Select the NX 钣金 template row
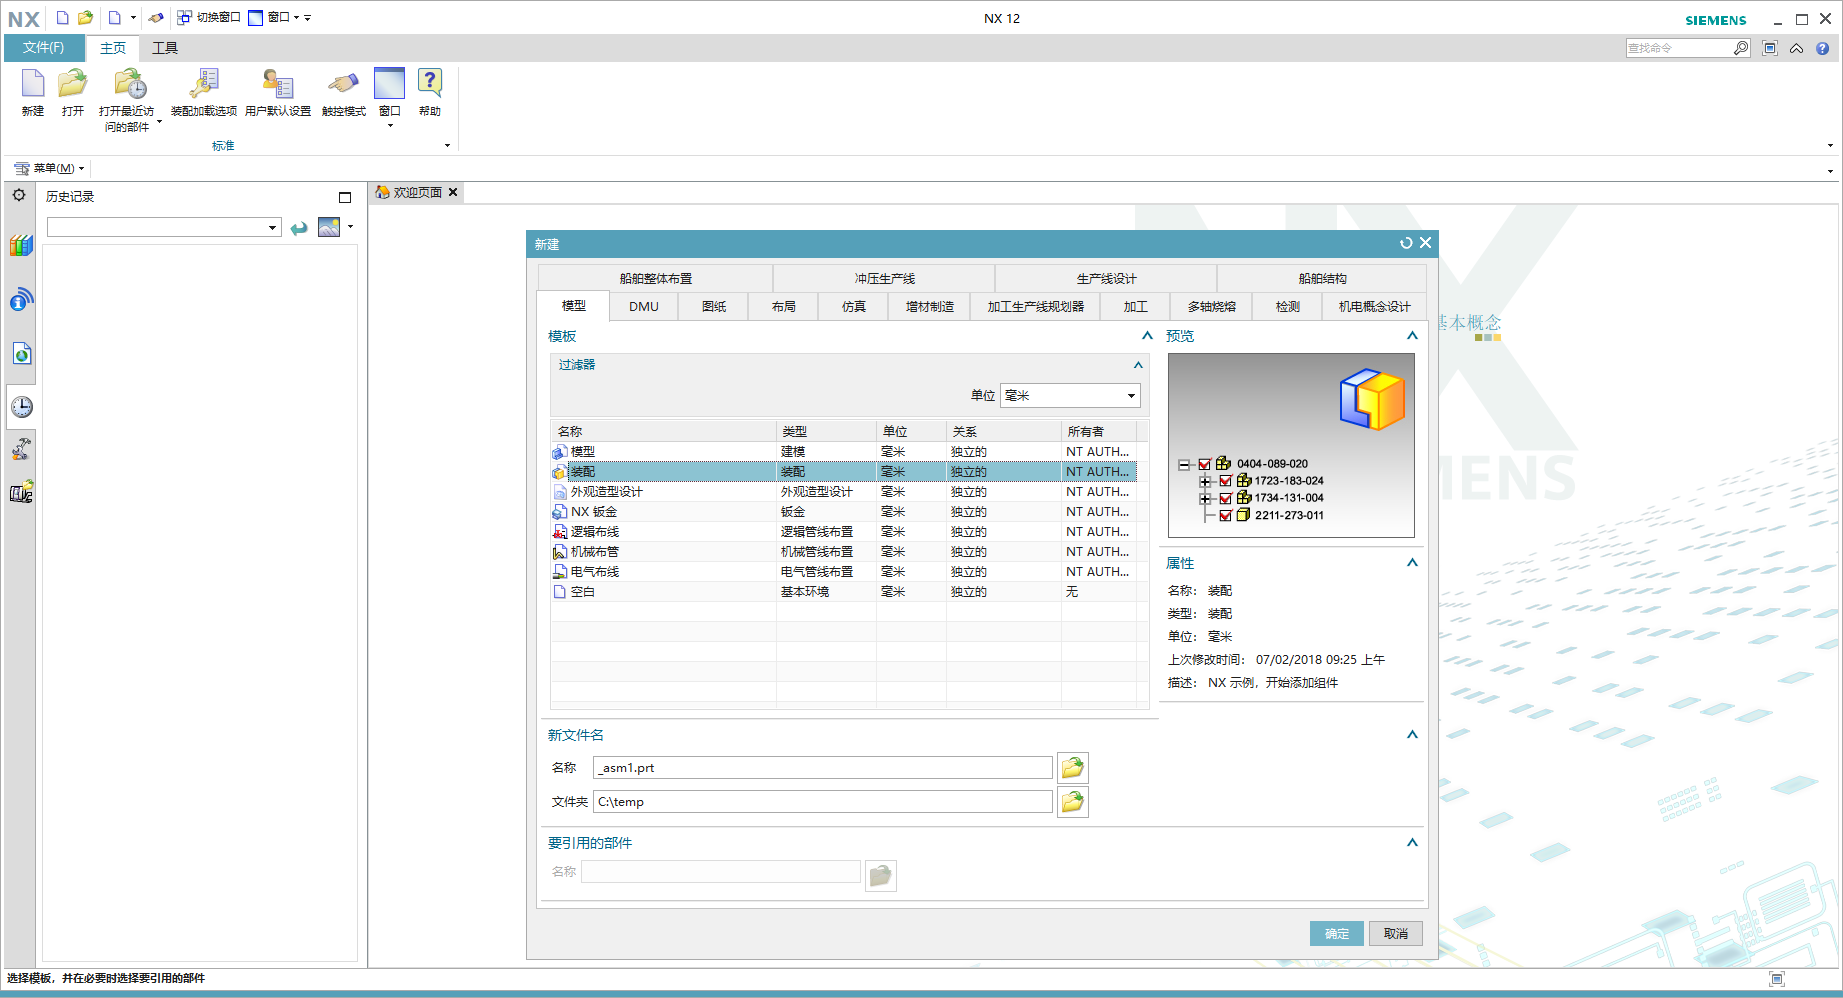The image size is (1843, 998). (843, 511)
